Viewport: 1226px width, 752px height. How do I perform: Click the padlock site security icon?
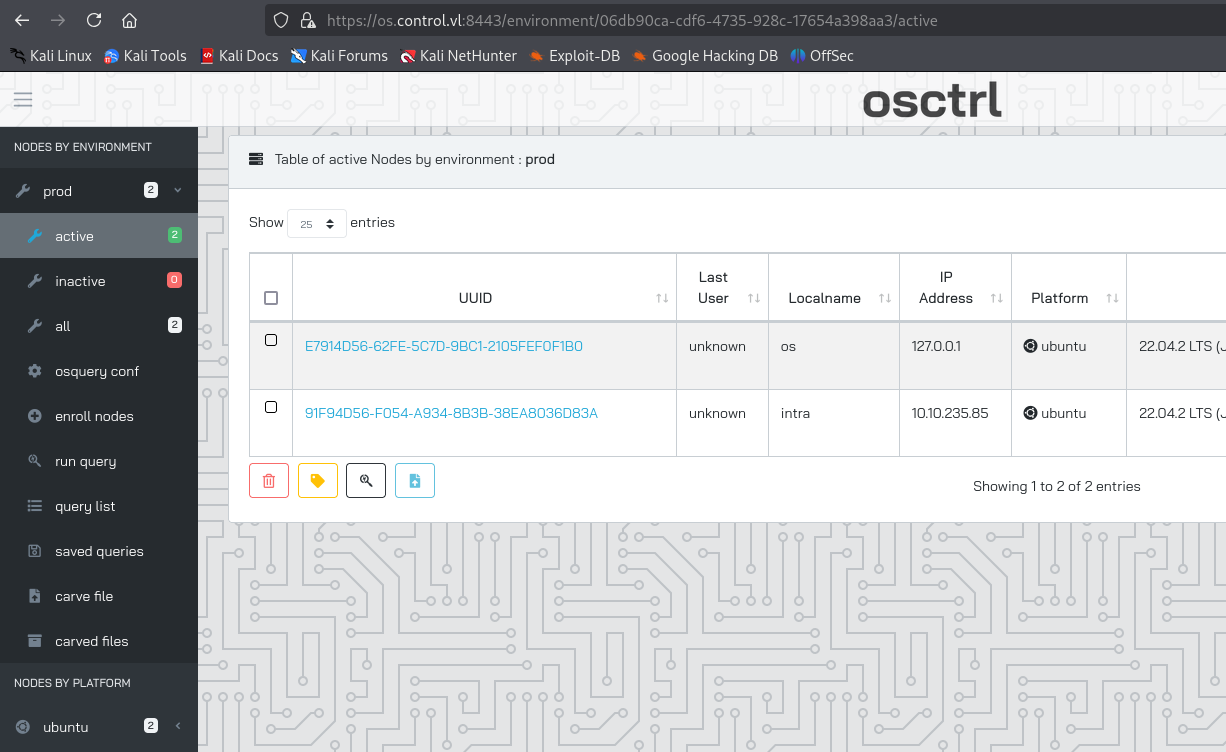click(x=307, y=20)
